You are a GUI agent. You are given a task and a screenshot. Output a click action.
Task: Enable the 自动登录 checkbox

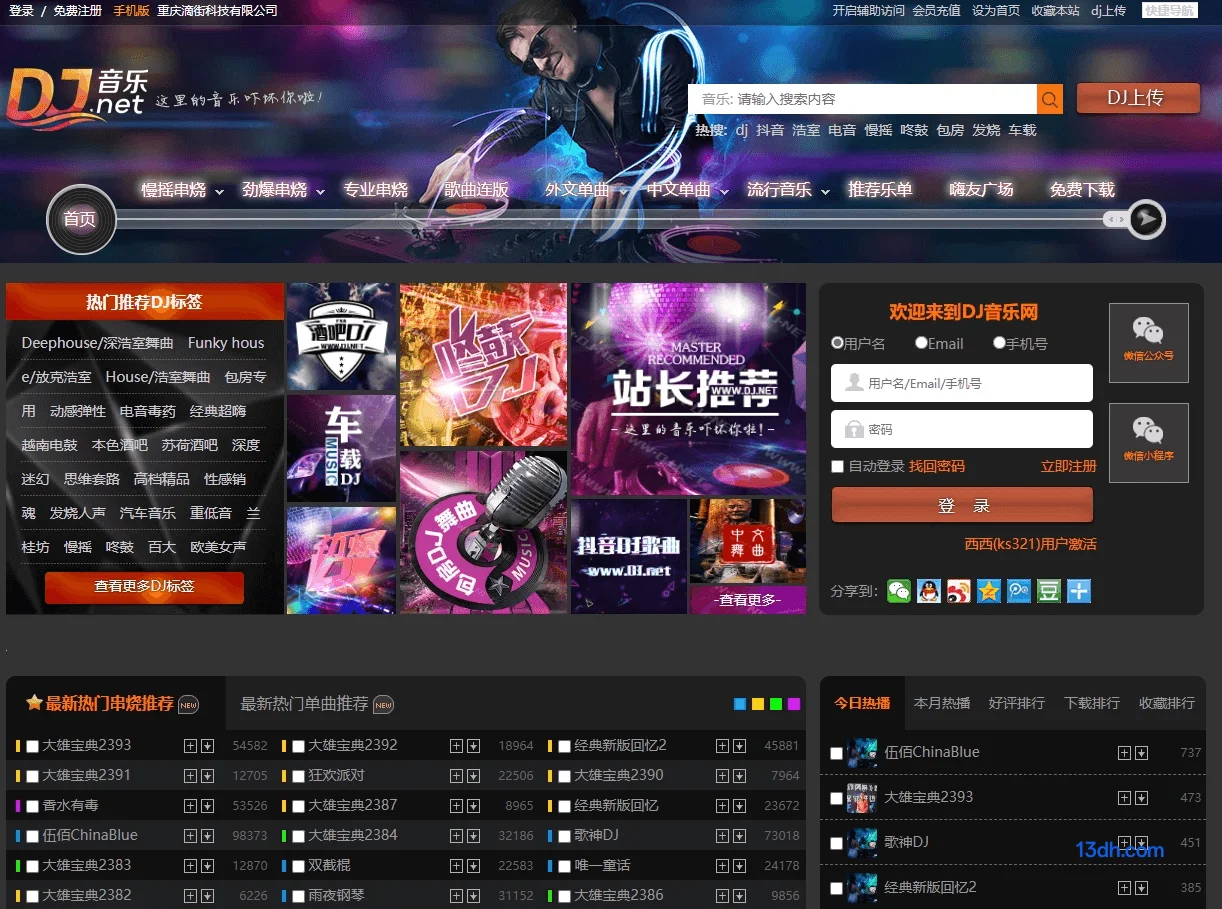tap(838, 467)
